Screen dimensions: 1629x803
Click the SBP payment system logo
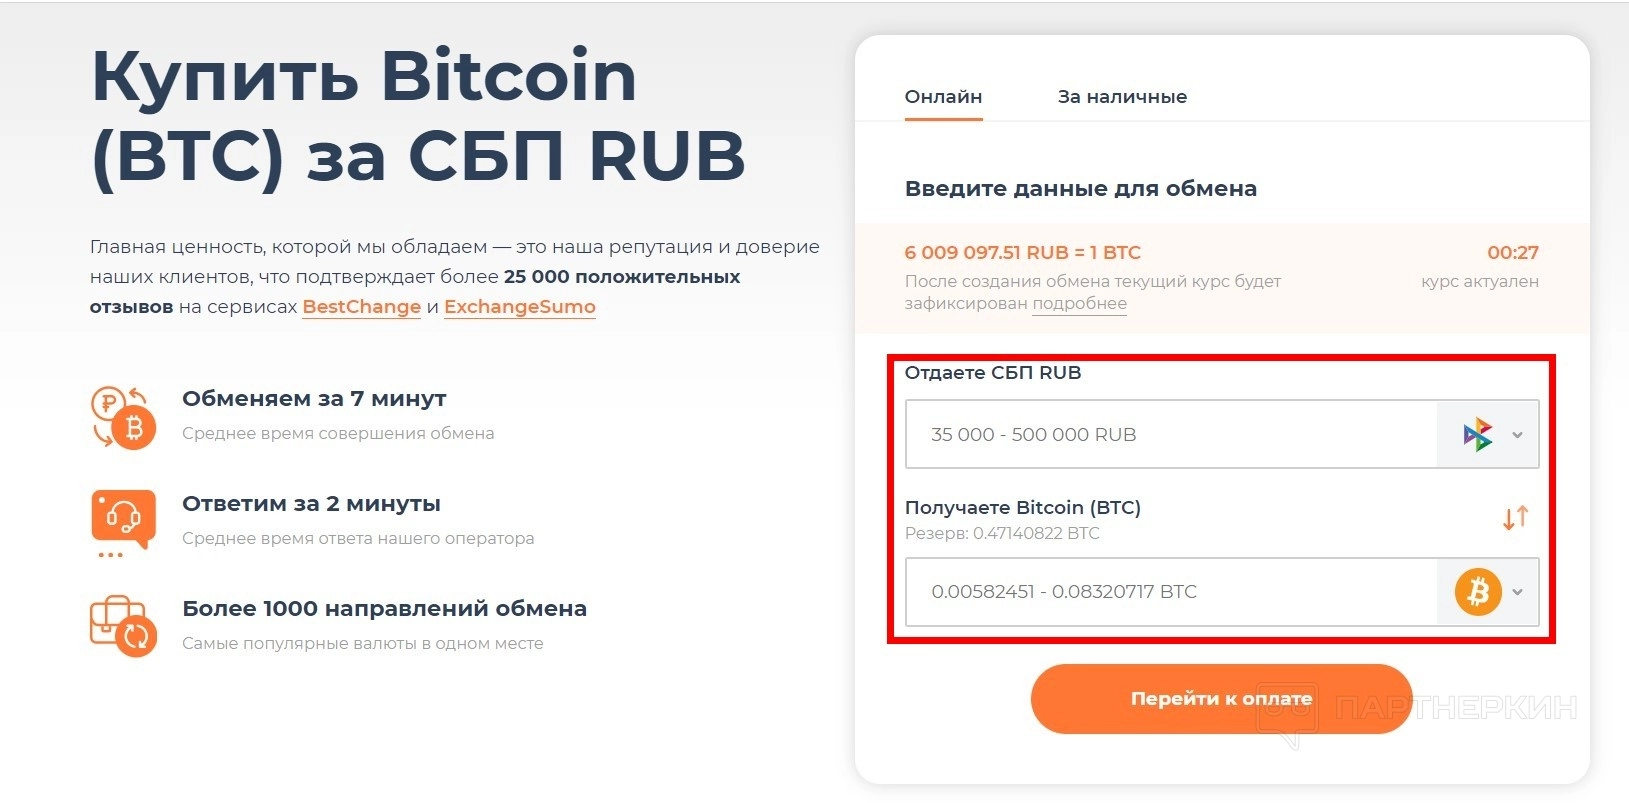pos(1477,435)
